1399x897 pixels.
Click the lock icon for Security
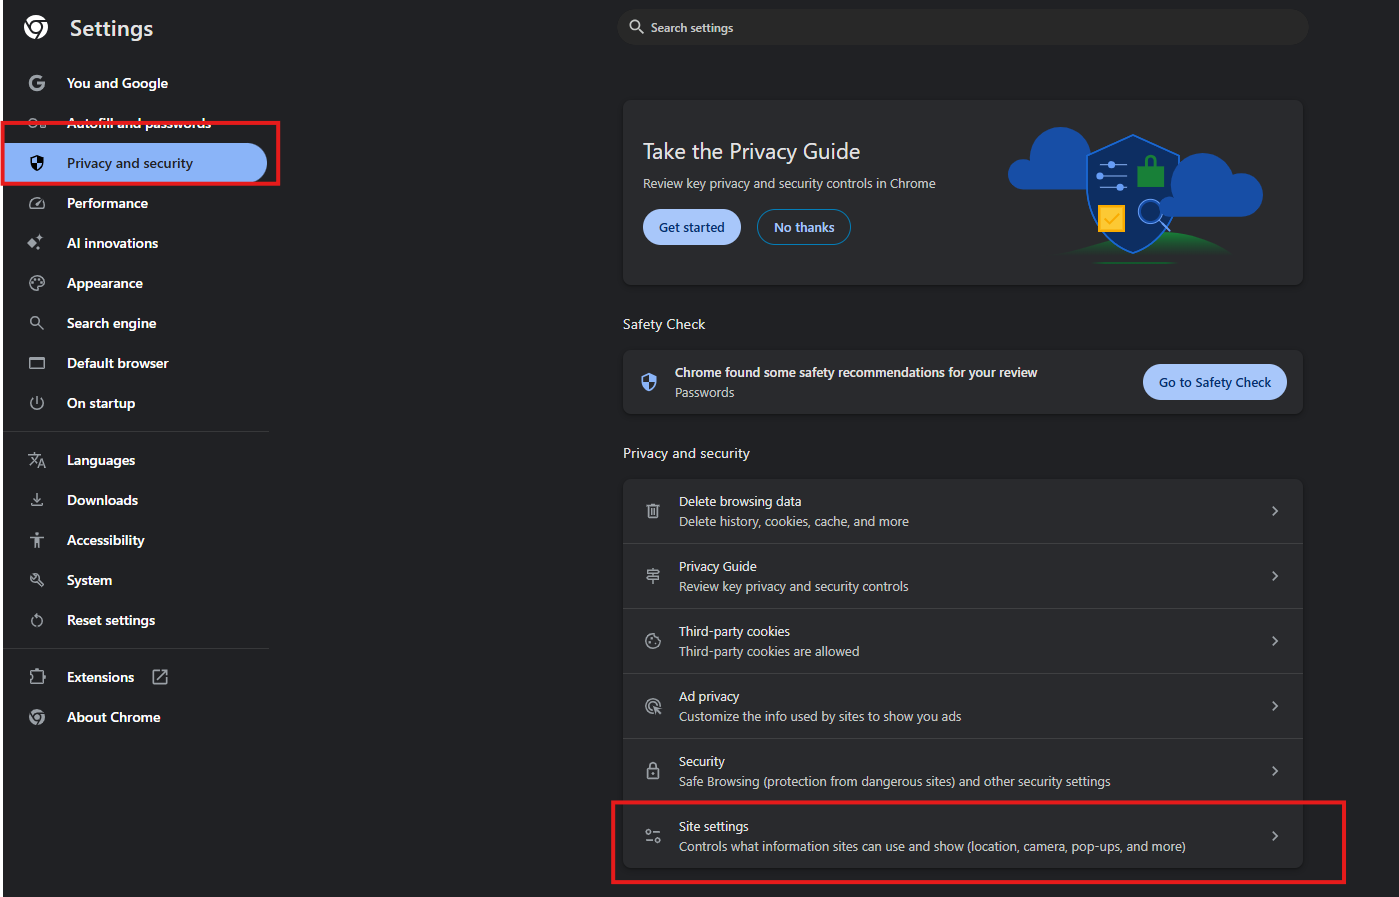pos(653,771)
